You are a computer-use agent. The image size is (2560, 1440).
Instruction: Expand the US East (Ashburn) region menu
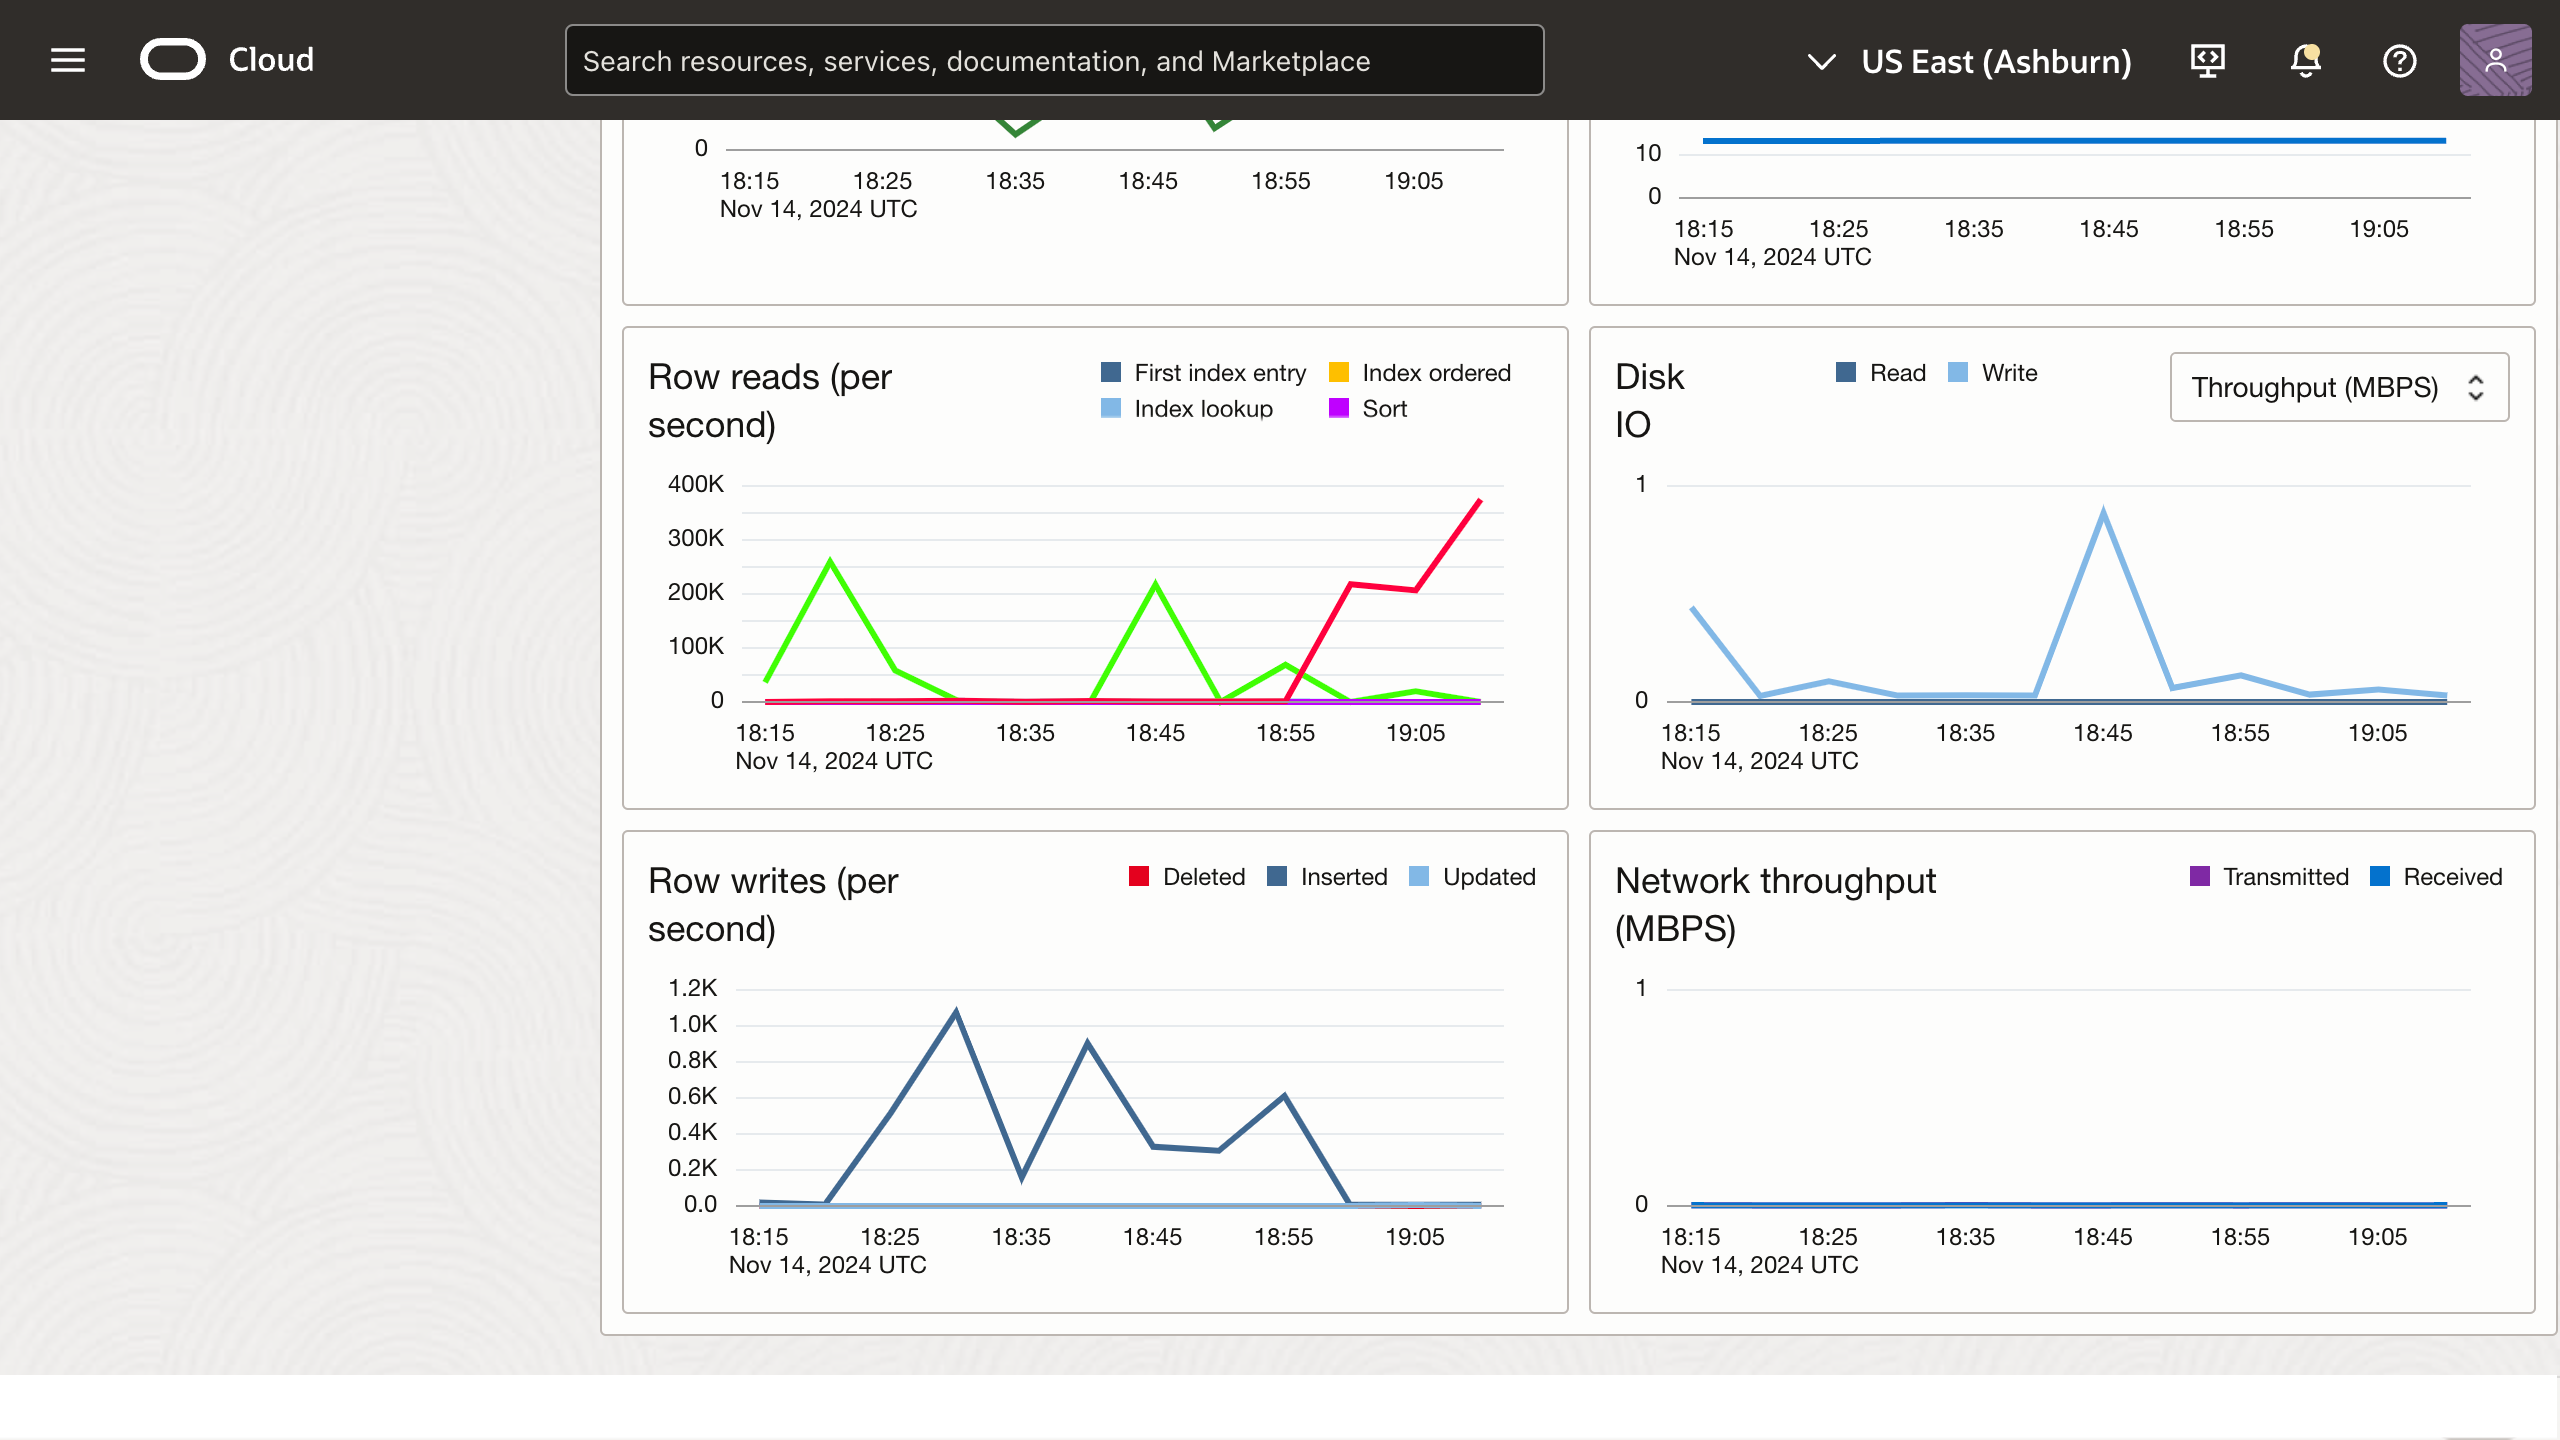point(1996,62)
